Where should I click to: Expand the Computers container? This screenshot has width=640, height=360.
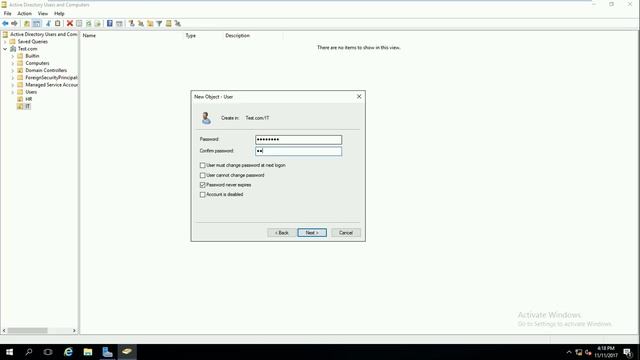point(13,63)
